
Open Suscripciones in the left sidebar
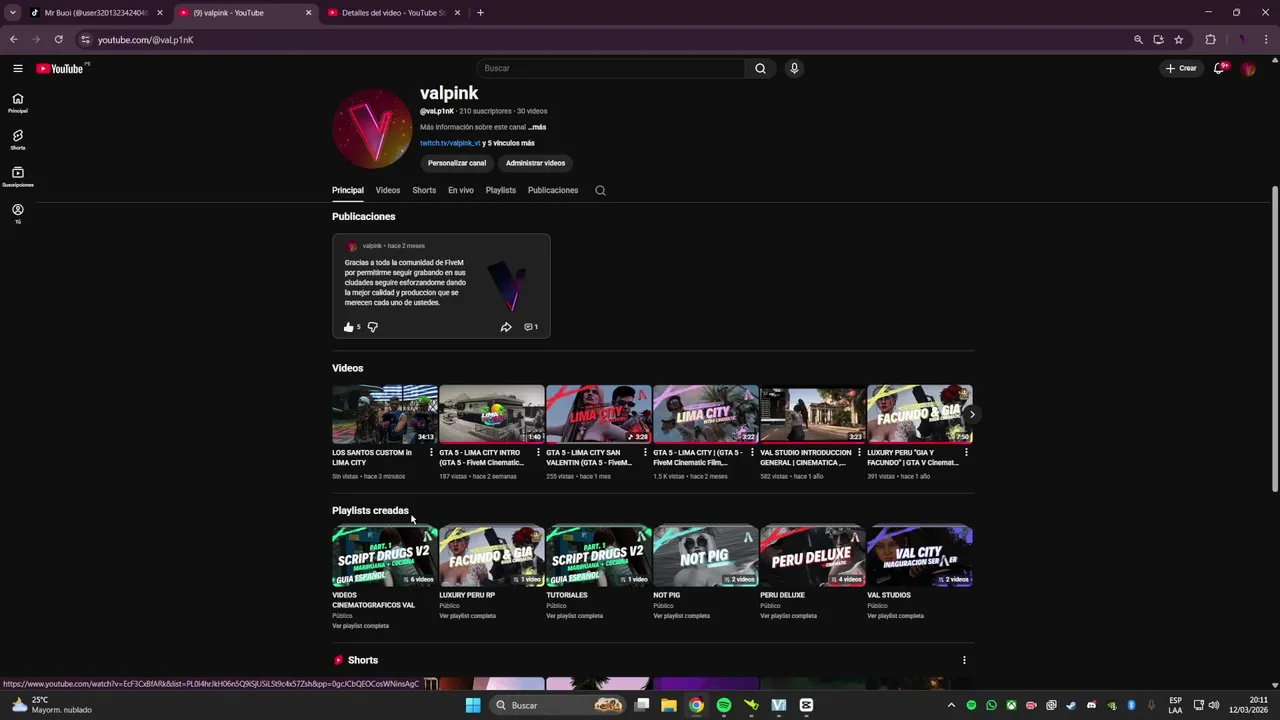pos(18,177)
